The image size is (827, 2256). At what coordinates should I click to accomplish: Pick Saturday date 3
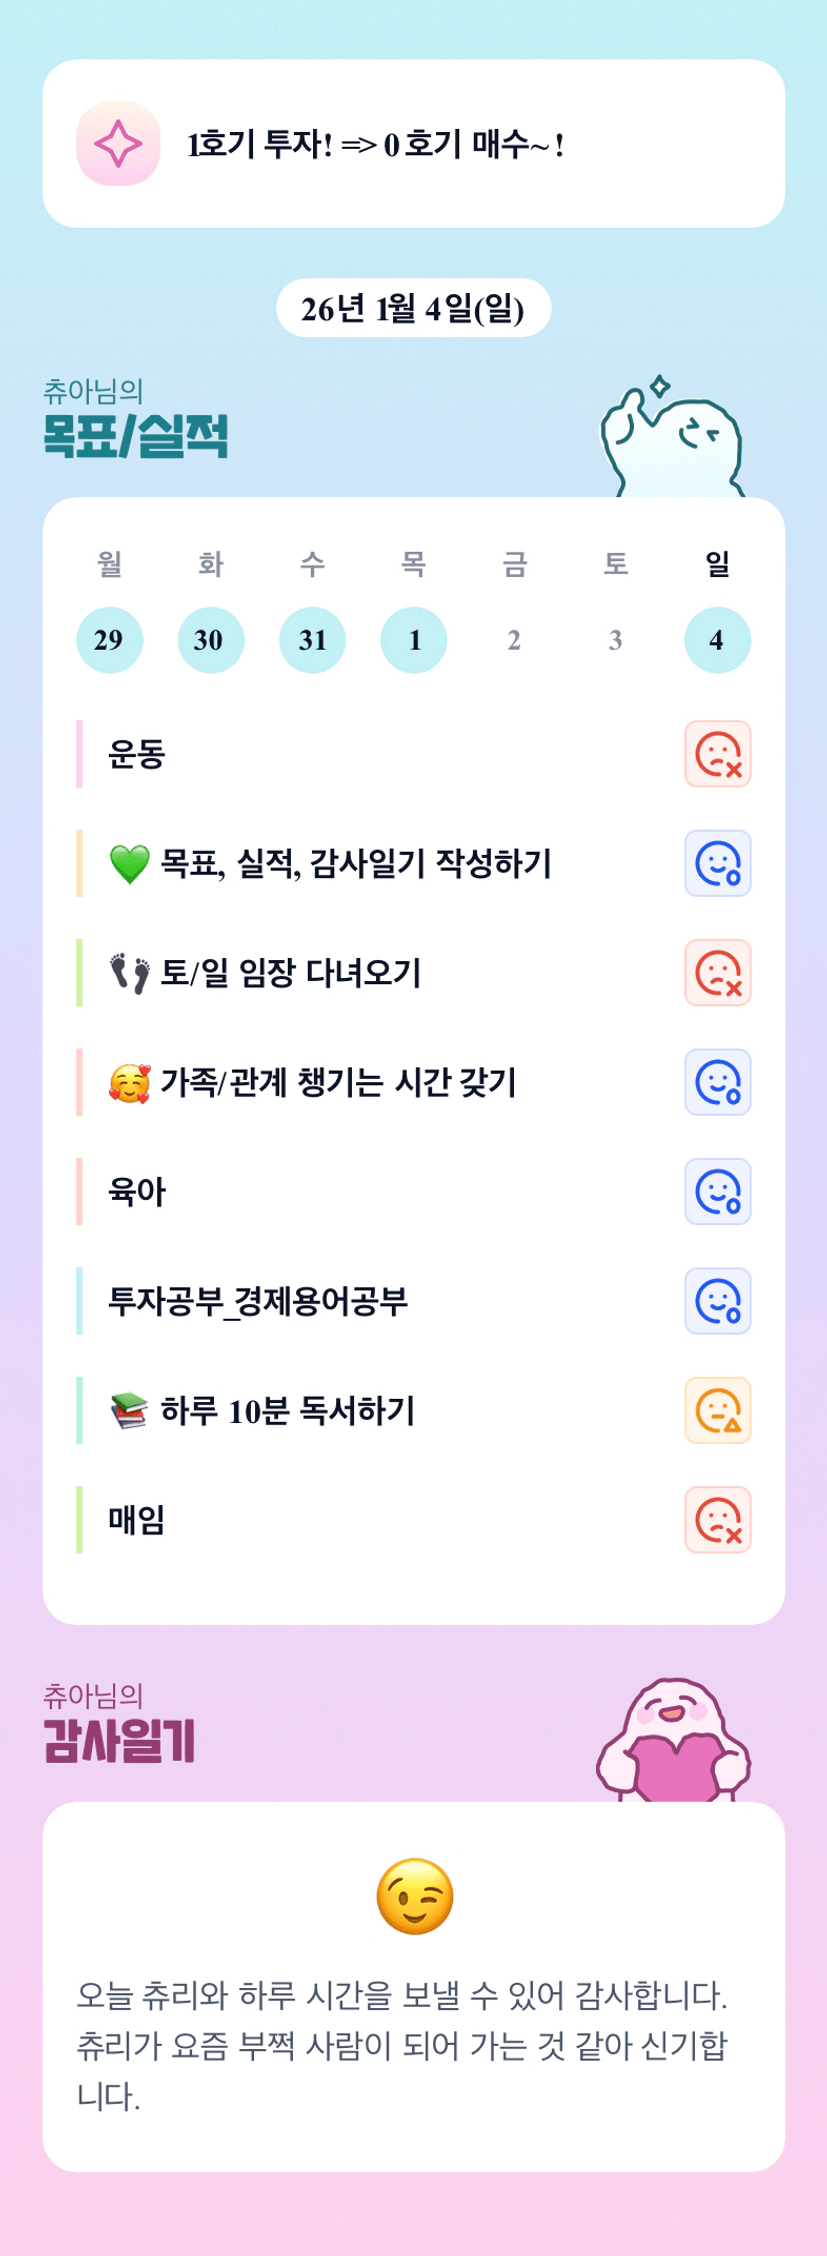point(616,640)
